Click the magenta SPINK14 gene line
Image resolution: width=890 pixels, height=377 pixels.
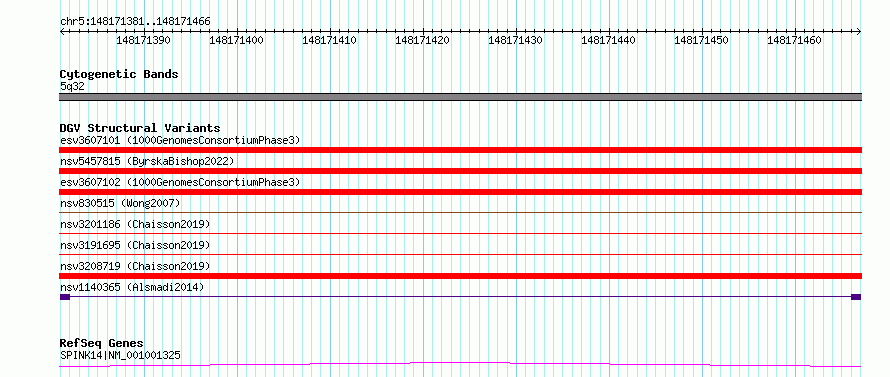[x=460, y=364]
